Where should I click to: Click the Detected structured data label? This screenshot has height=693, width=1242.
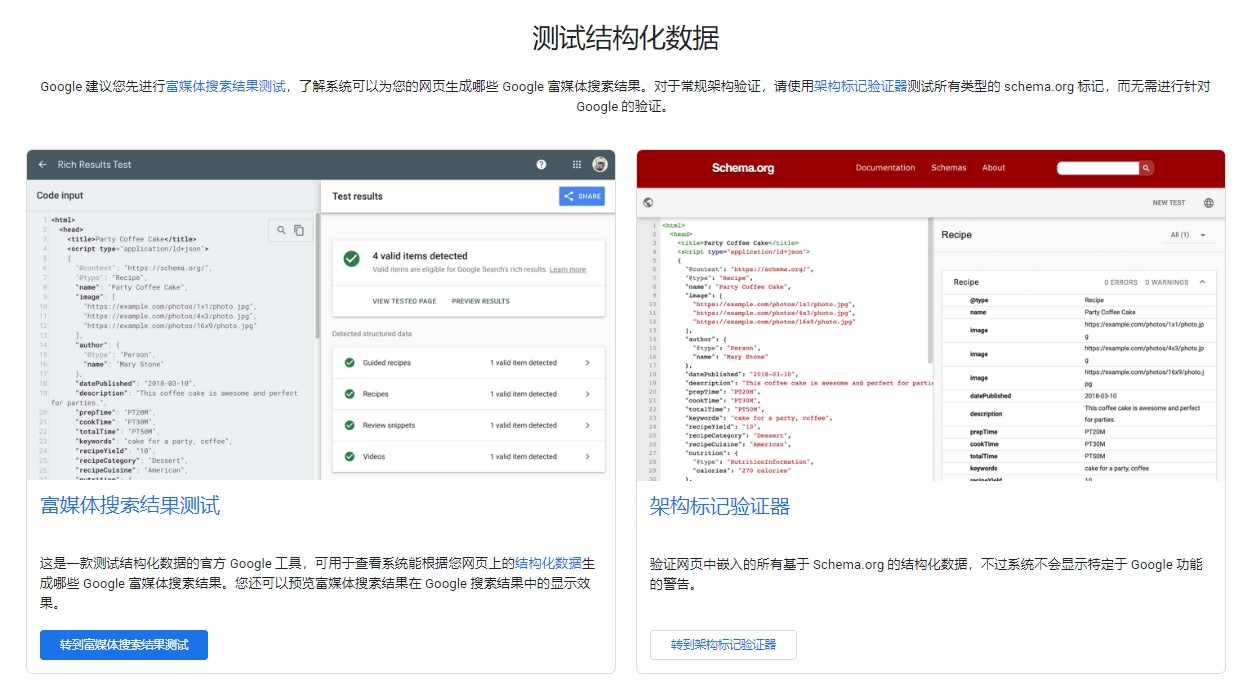pos(372,334)
